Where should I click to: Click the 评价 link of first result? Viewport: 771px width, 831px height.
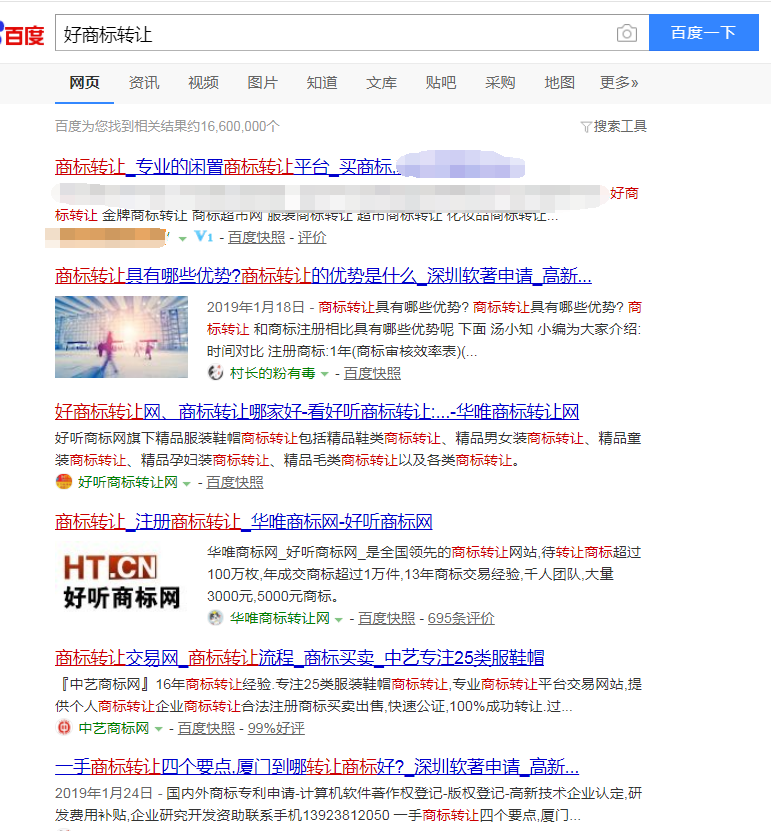312,237
